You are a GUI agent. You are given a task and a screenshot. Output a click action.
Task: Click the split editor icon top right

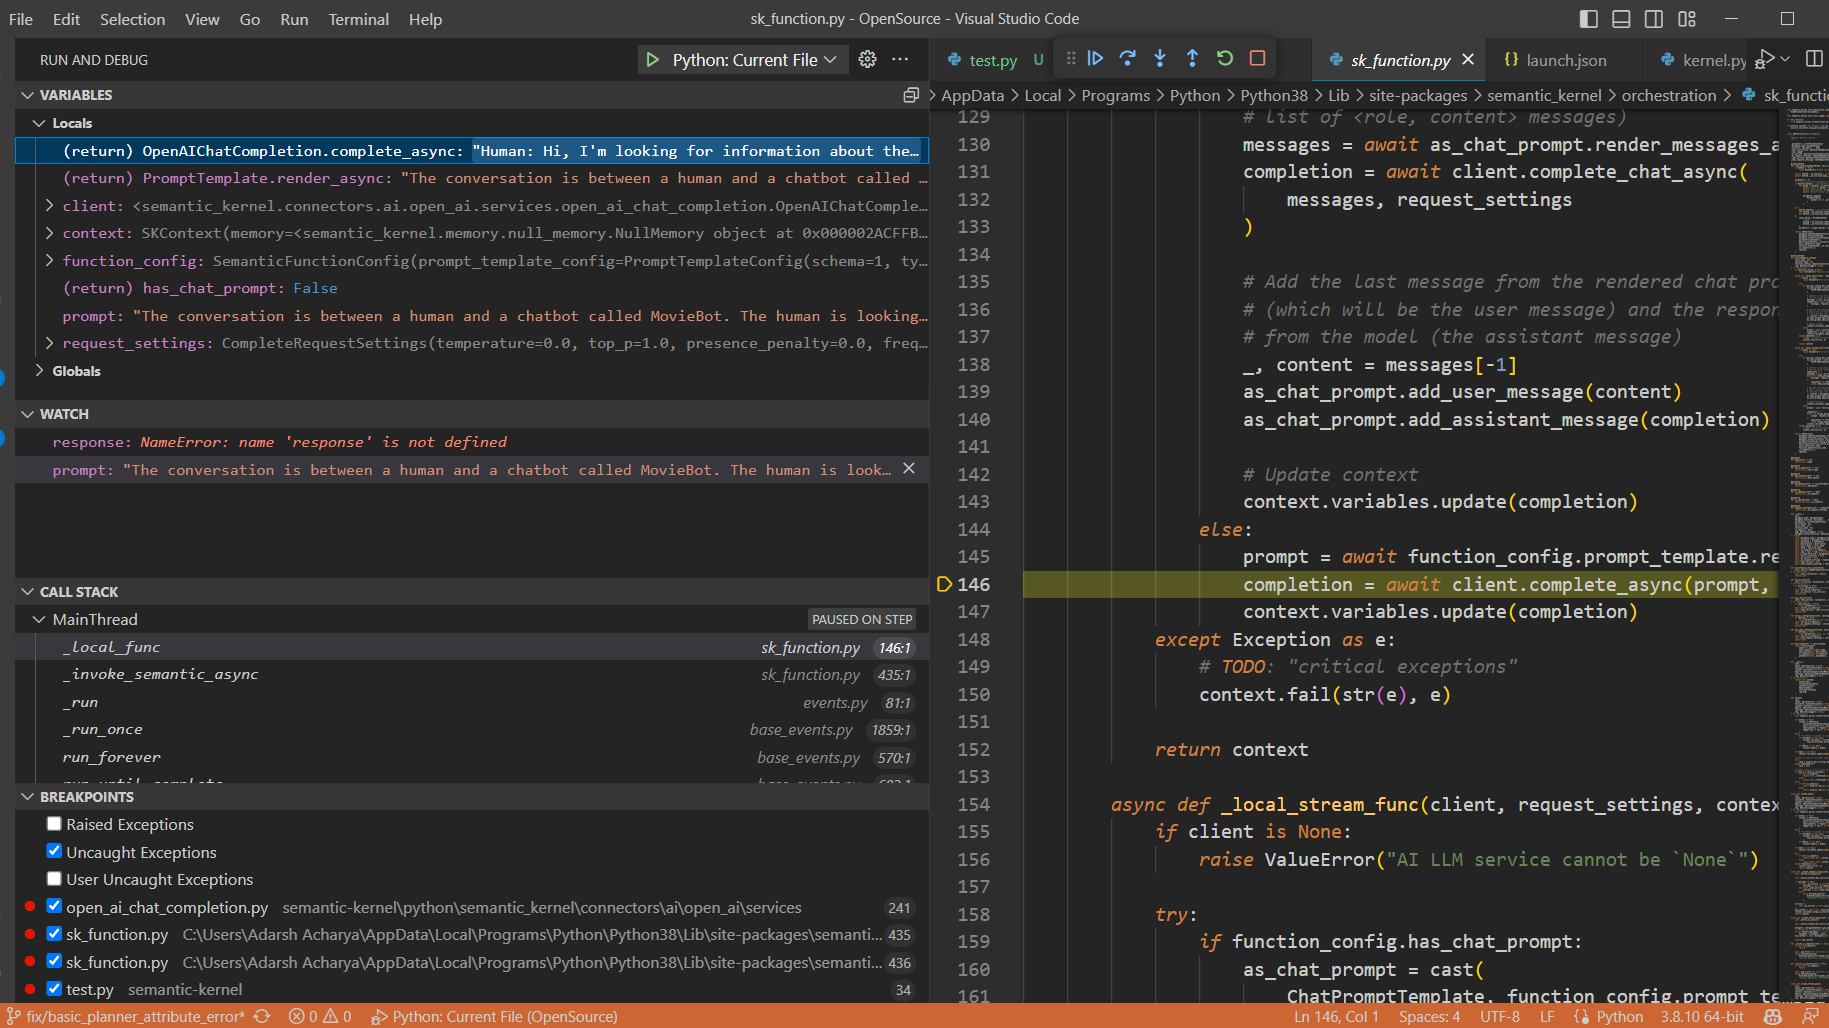coord(1815,58)
